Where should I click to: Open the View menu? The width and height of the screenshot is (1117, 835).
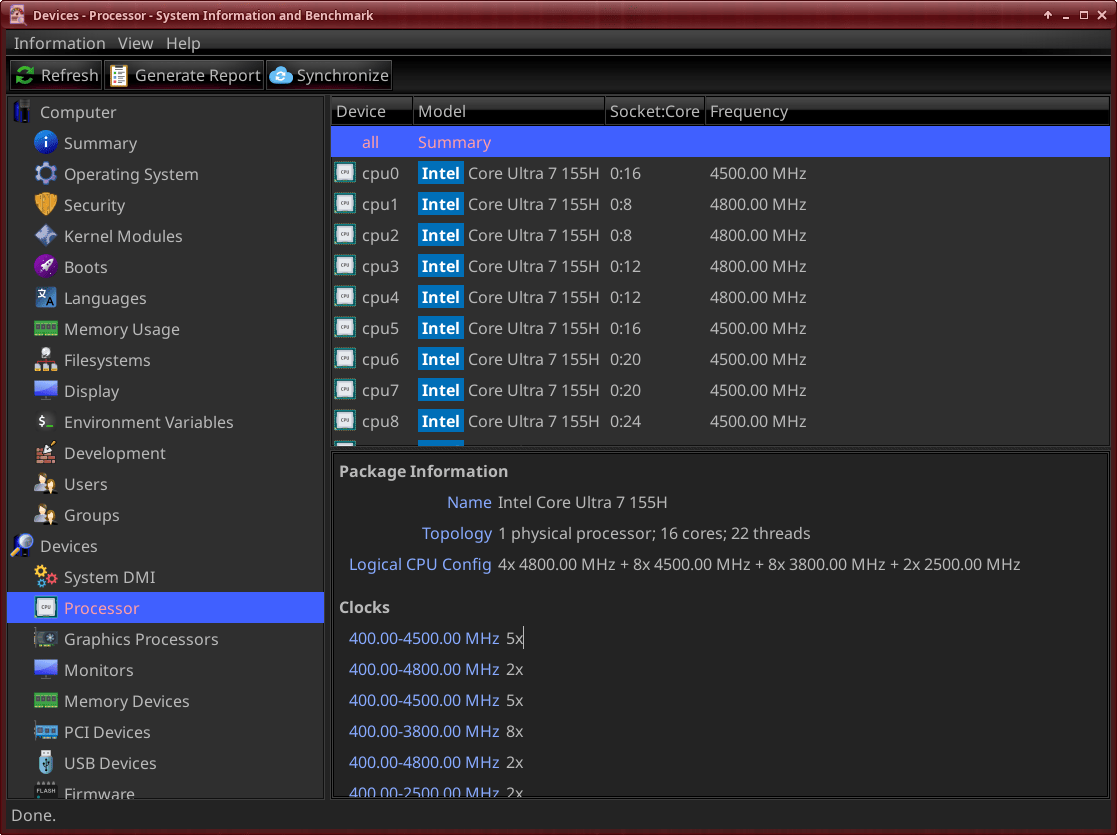(x=135, y=43)
